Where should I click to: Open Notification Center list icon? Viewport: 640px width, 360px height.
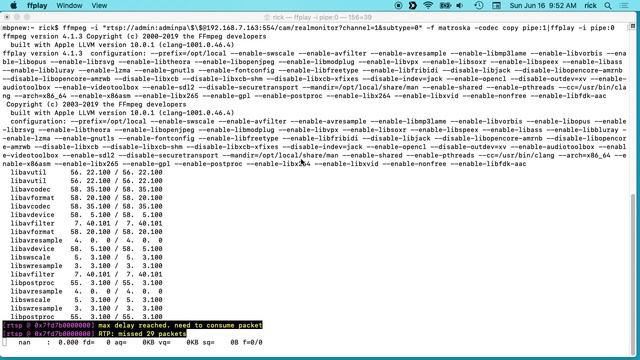pos(624,6)
